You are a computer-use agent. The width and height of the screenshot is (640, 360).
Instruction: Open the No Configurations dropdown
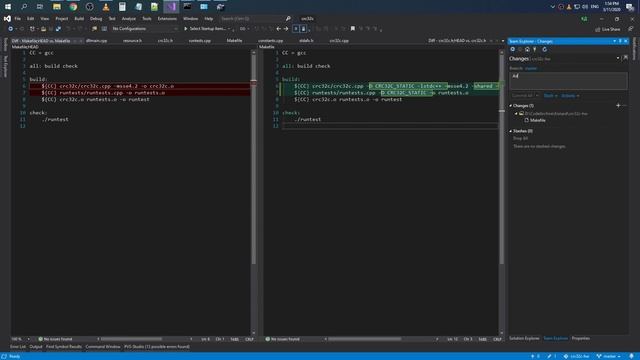tap(144, 29)
